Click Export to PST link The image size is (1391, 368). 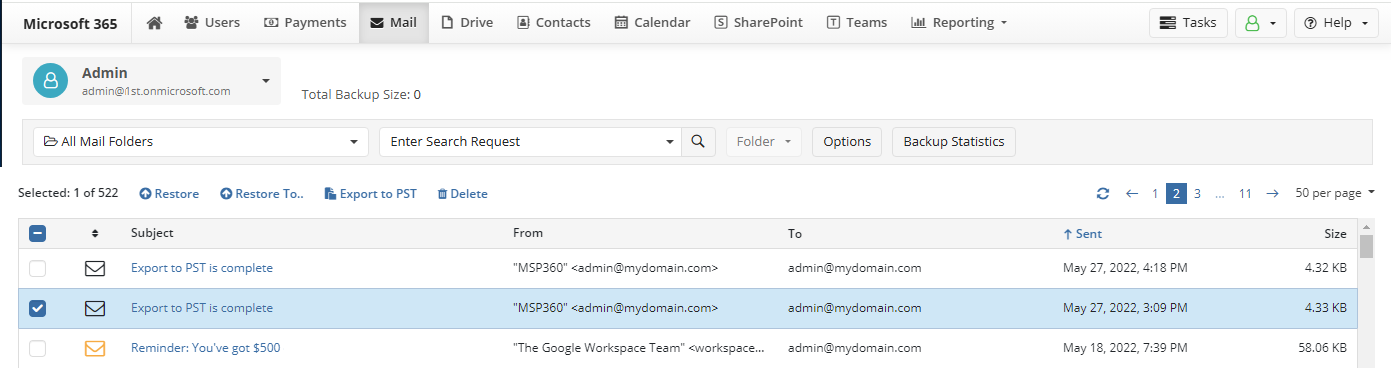pyautogui.click(x=370, y=194)
